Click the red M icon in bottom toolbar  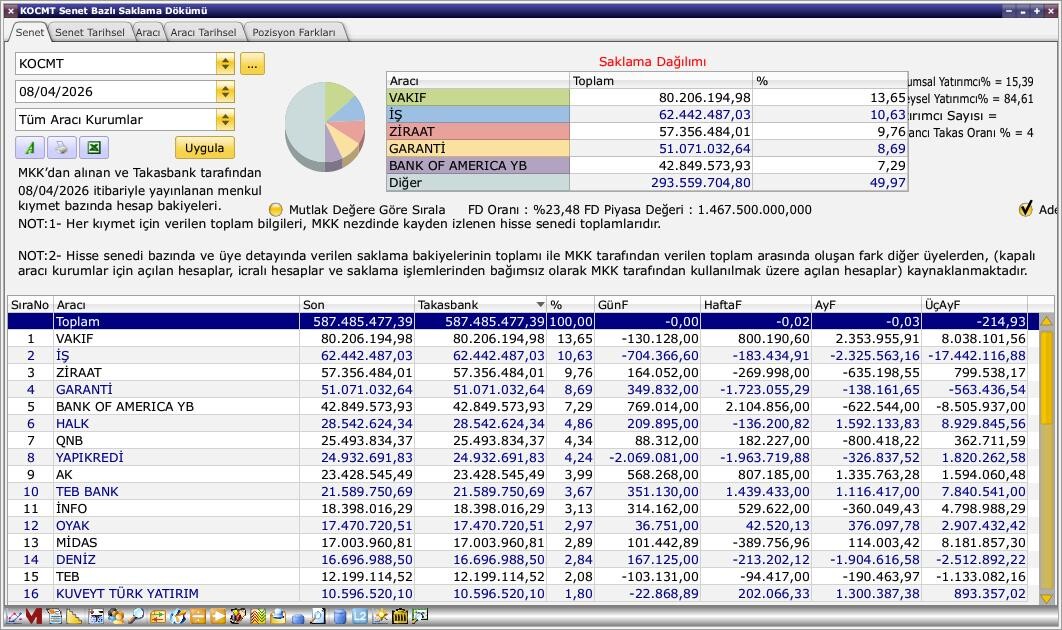pos(34,617)
